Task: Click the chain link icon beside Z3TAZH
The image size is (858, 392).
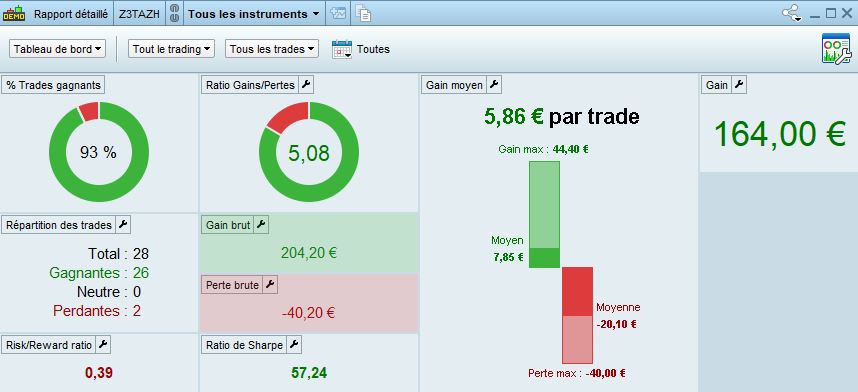Action: [175, 14]
